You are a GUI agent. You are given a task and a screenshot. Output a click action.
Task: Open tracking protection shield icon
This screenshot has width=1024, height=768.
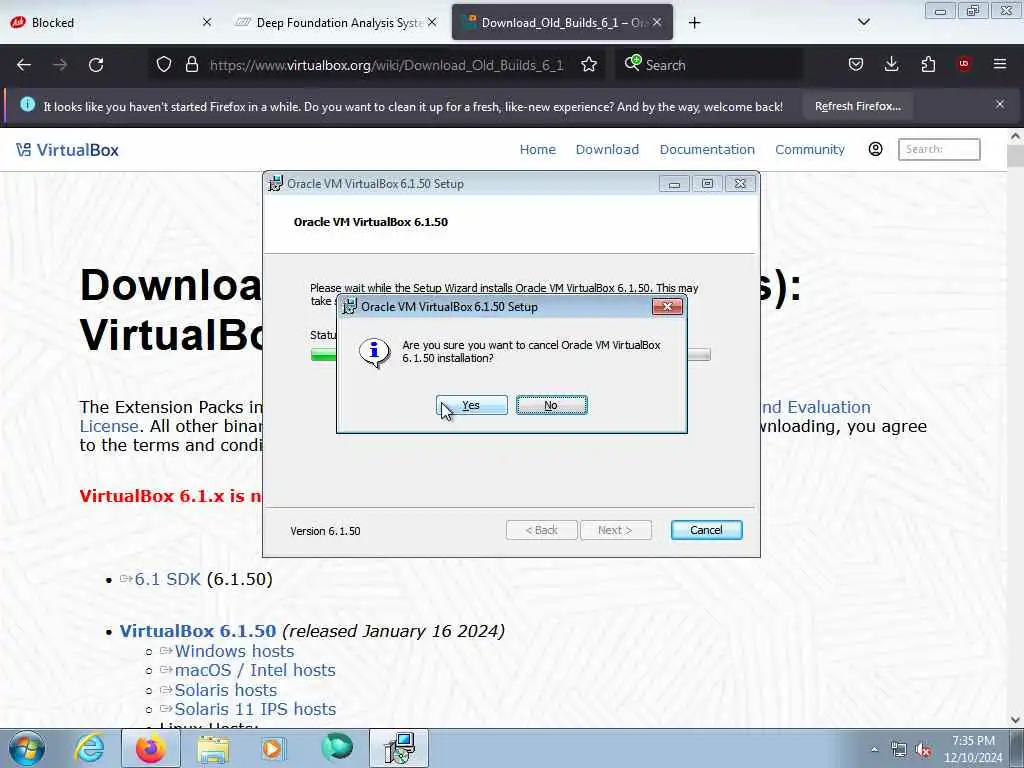(x=164, y=65)
